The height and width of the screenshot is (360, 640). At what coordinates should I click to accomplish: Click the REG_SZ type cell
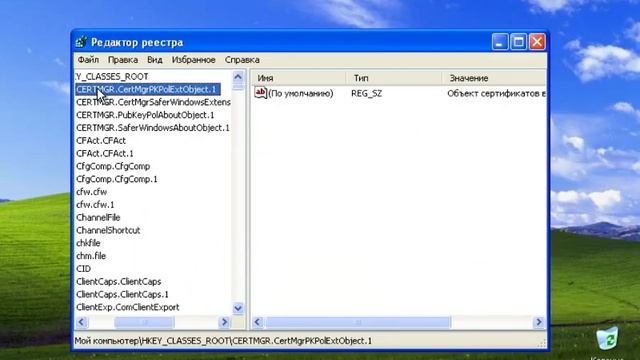click(367, 93)
